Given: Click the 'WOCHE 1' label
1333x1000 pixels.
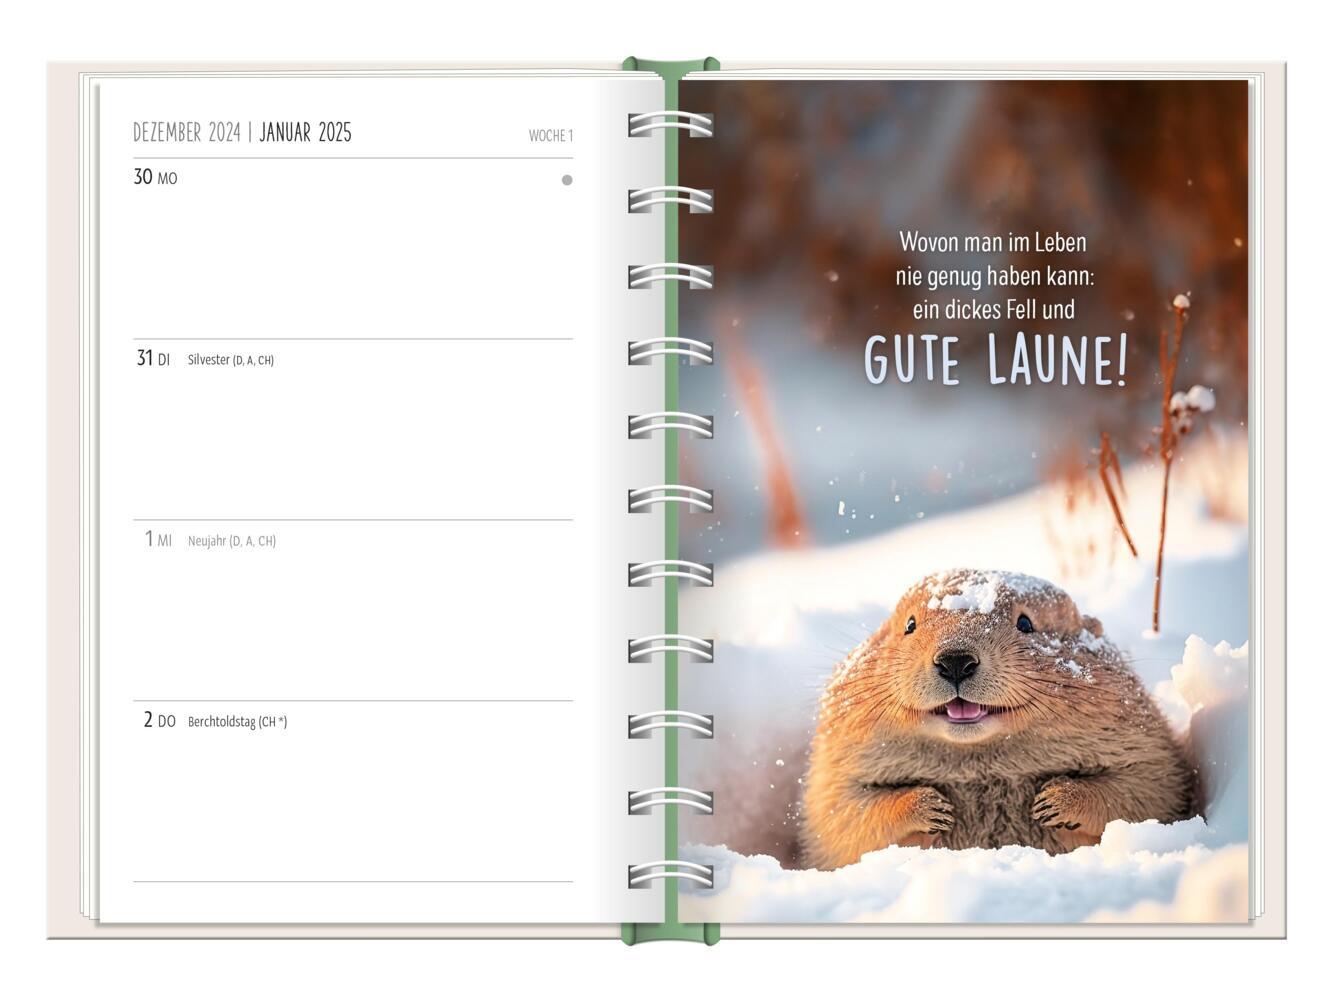Looking at the screenshot, I should (551, 136).
